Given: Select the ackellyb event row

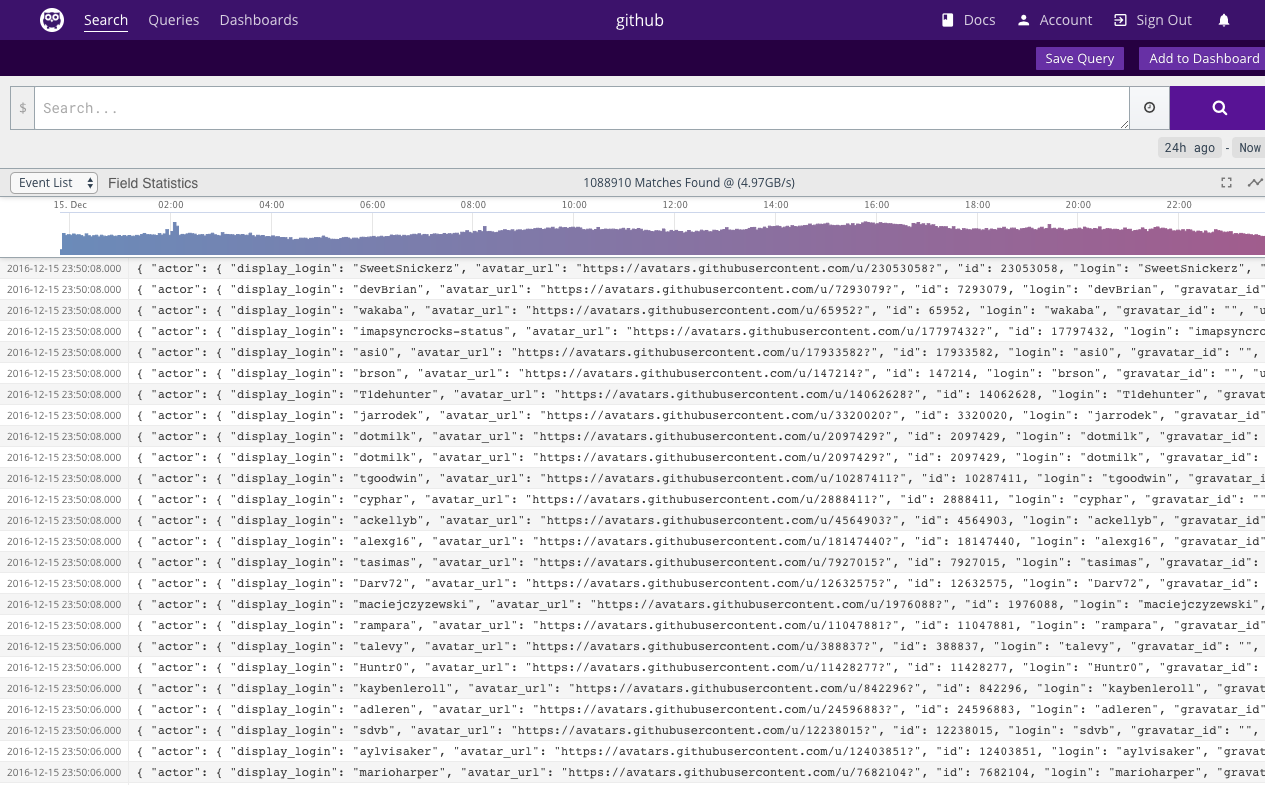Looking at the screenshot, I should pos(632,520).
